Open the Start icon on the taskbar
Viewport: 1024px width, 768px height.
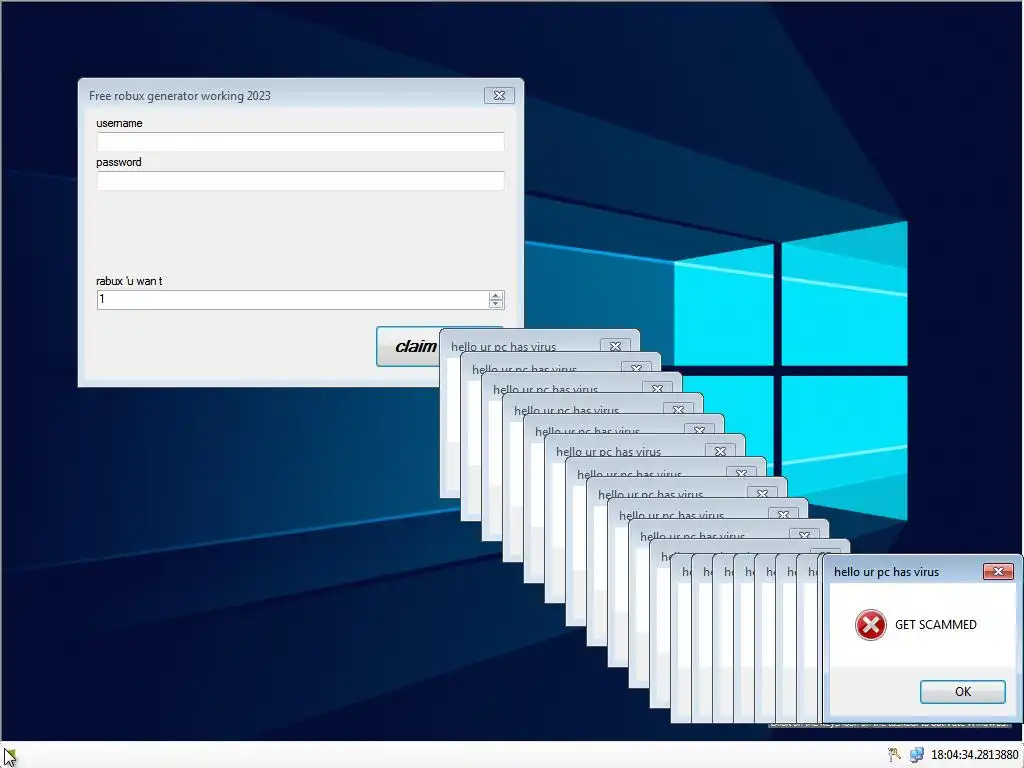click(x=9, y=756)
